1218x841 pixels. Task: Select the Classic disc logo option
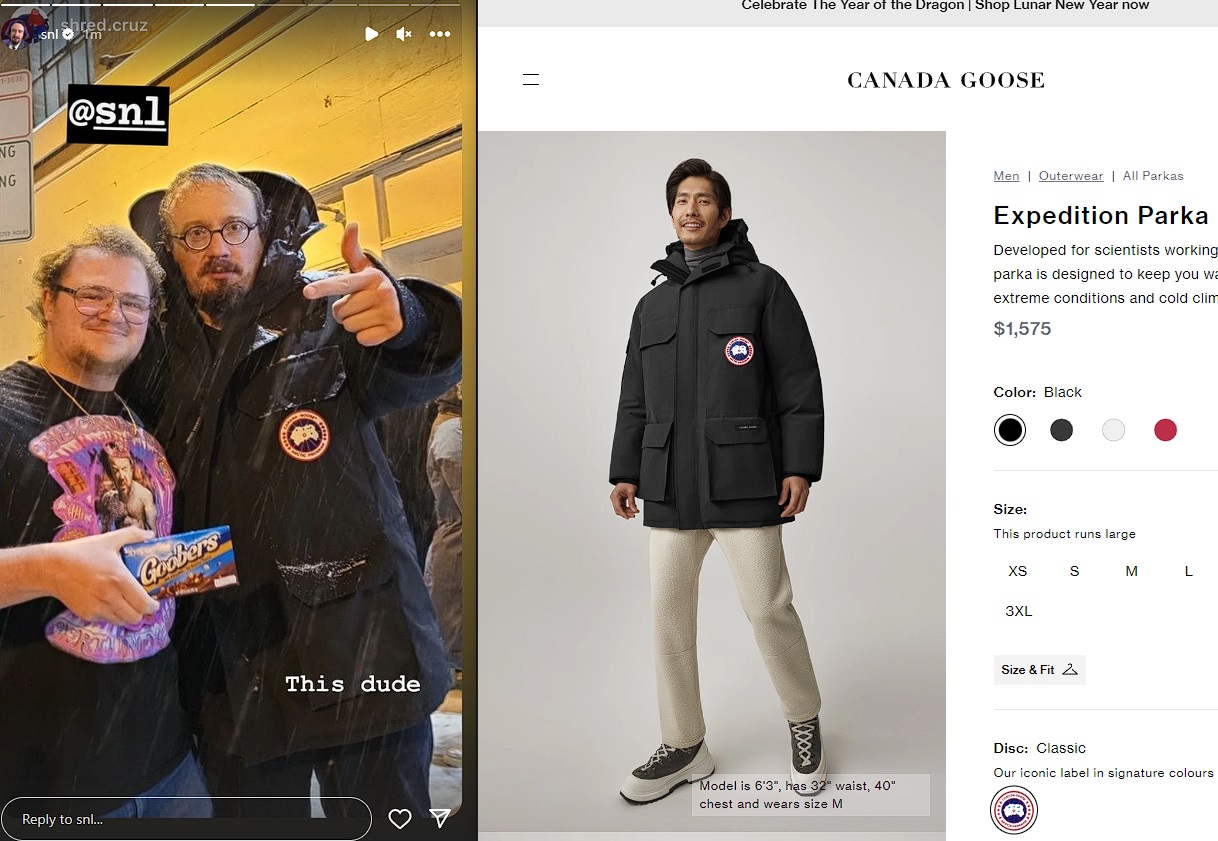1013,810
